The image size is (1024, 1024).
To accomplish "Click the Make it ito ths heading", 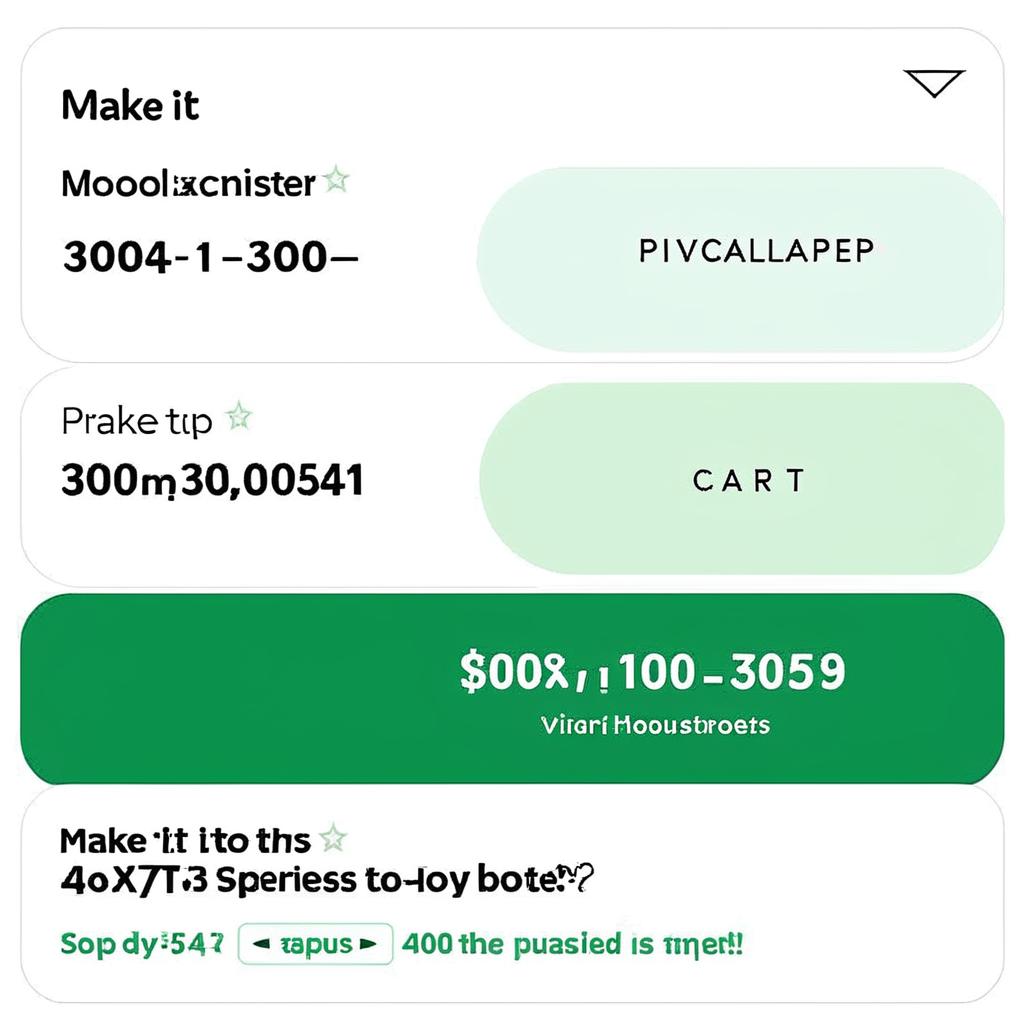I will (185, 841).
